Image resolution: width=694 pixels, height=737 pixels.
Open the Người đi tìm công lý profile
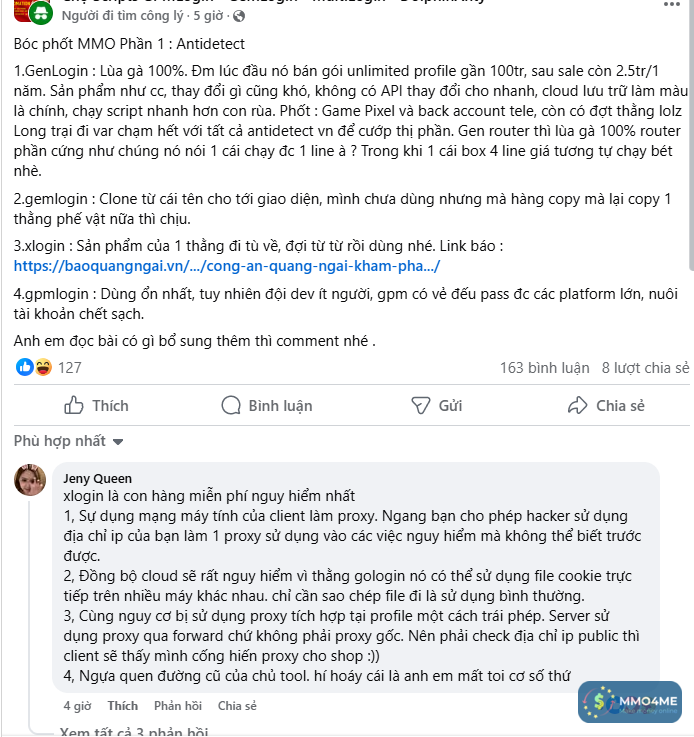[x=119, y=17]
